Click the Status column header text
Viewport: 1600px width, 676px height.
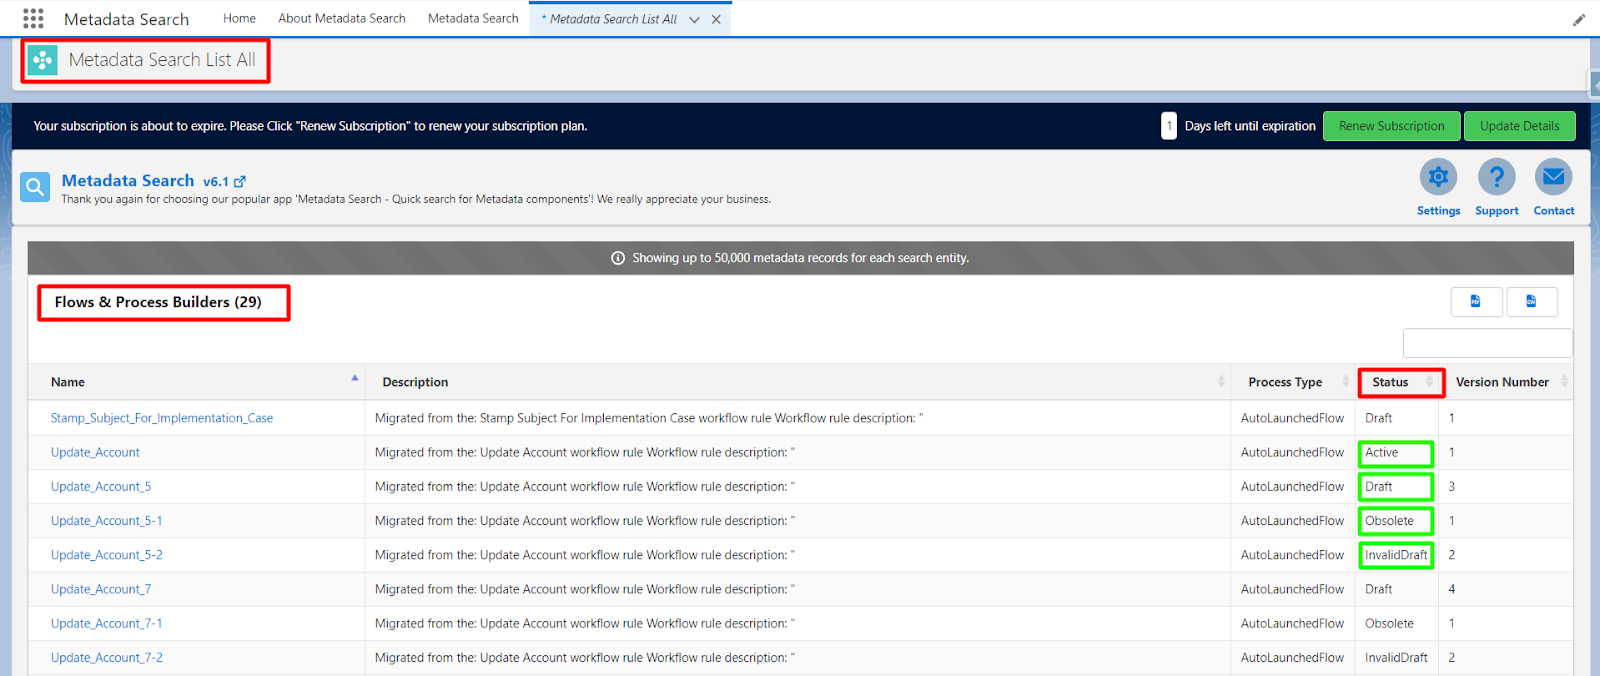tap(1390, 382)
